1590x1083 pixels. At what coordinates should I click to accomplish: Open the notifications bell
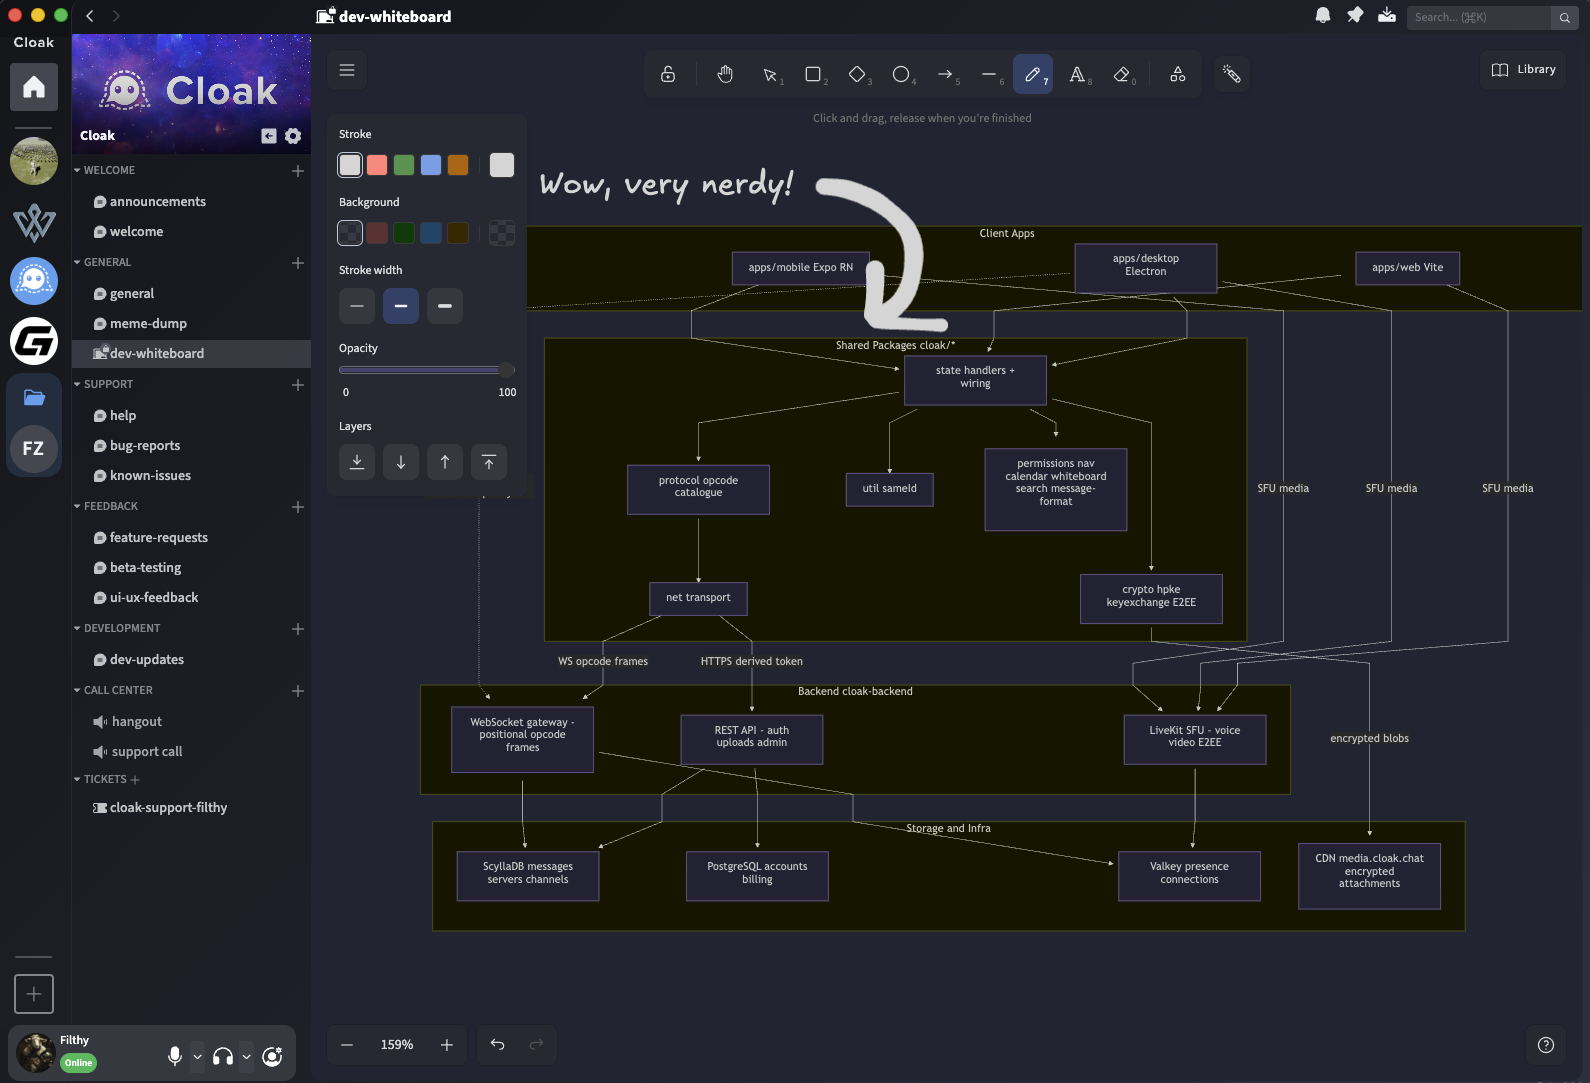click(1323, 16)
